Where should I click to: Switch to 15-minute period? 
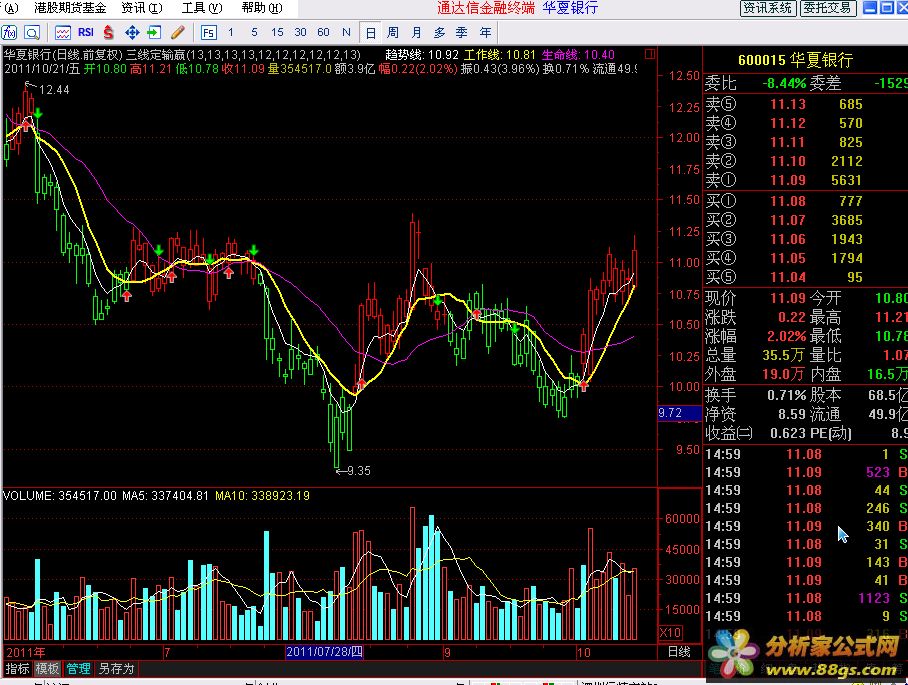277,32
